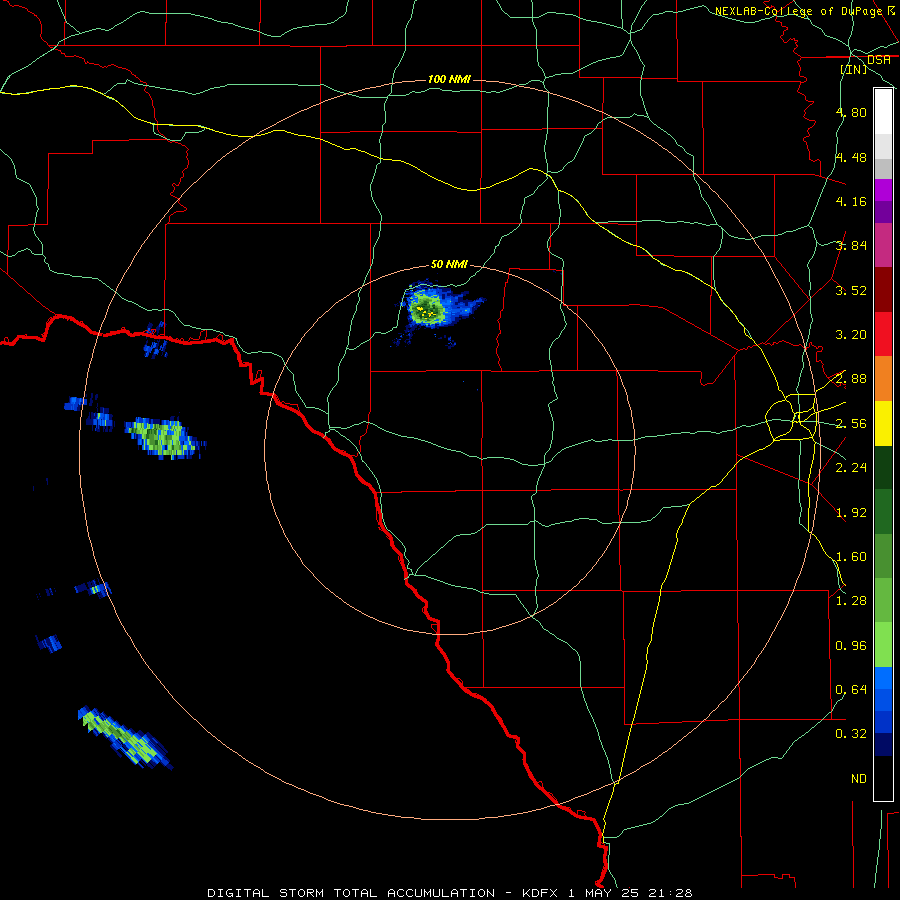Click the [IN] units label
This screenshot has height=900, width=900.
point(854,69)
